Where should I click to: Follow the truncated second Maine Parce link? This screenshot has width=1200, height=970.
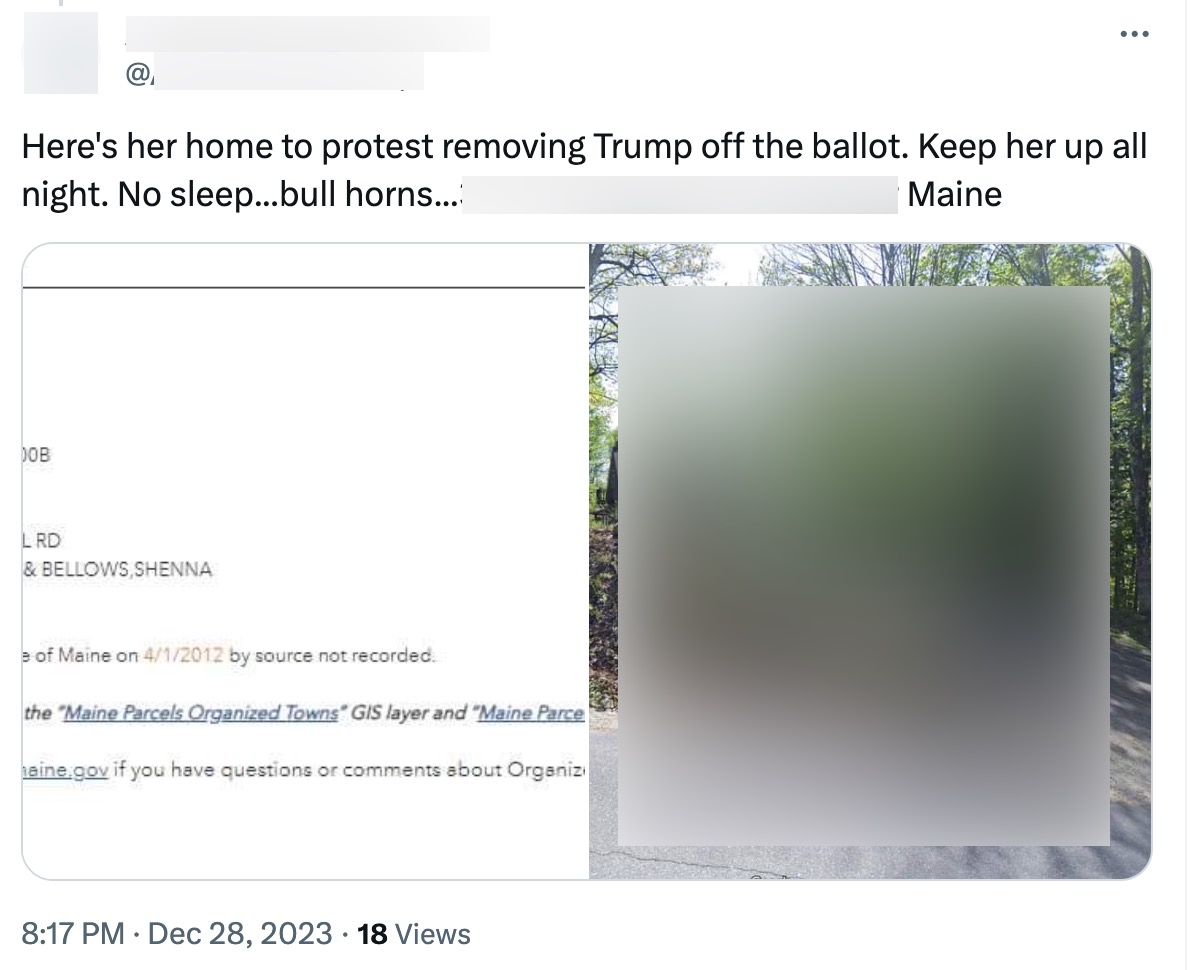click(x=528, y=713)
